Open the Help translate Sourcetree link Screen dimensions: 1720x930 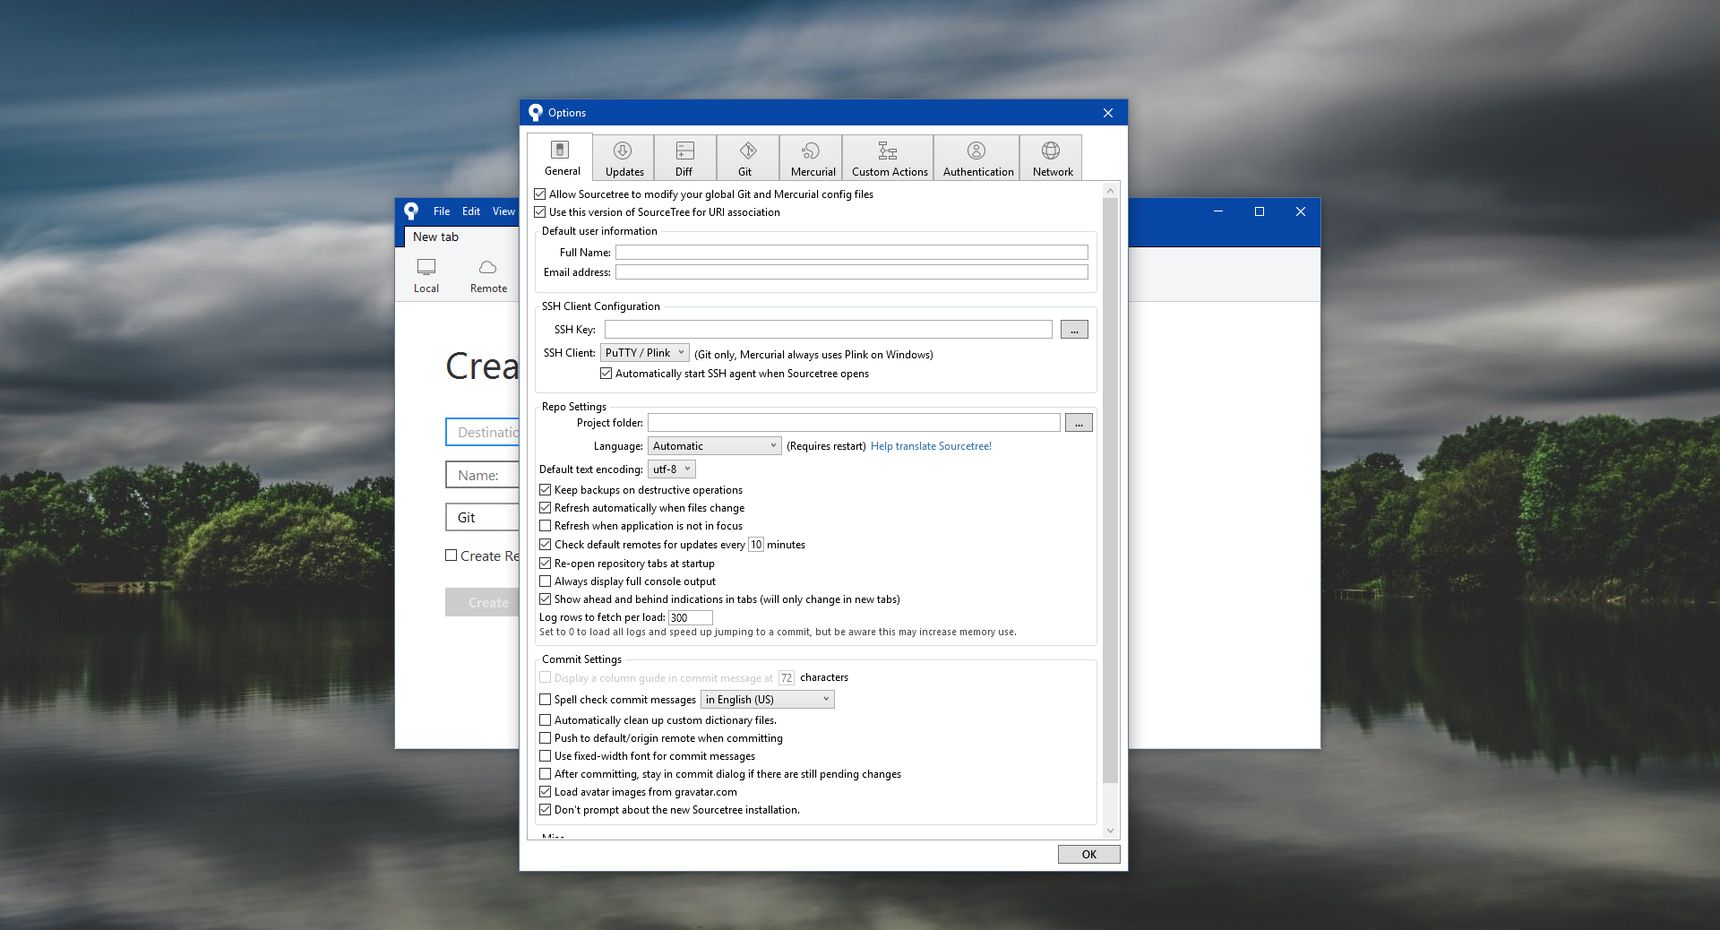931,446
